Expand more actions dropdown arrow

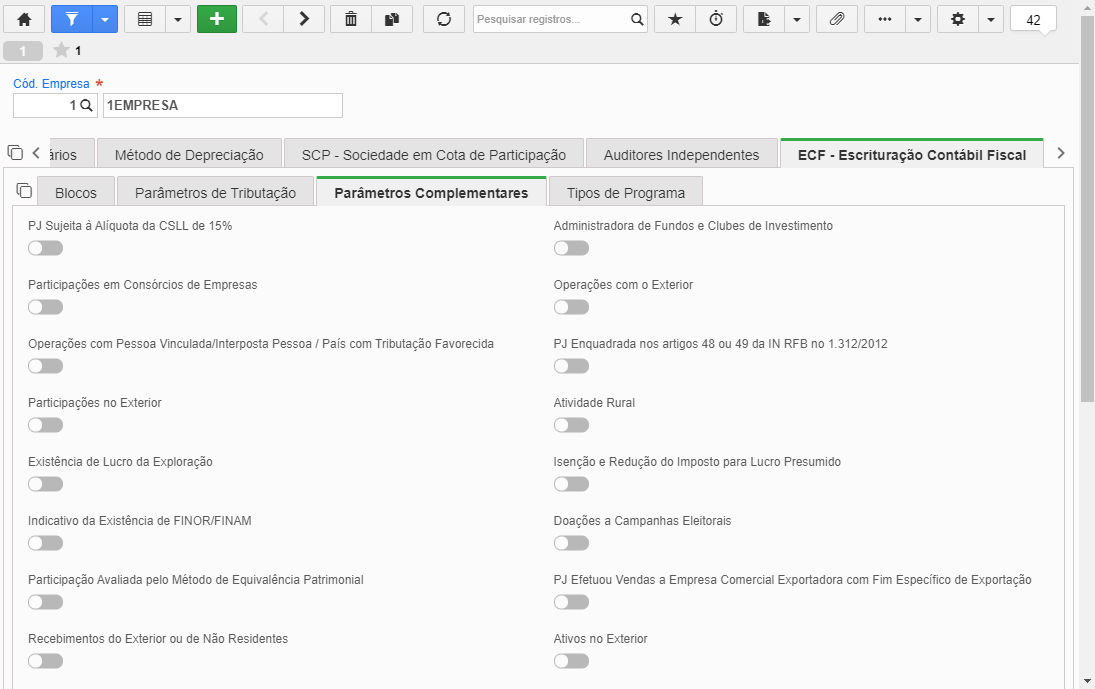pos(918,19)
